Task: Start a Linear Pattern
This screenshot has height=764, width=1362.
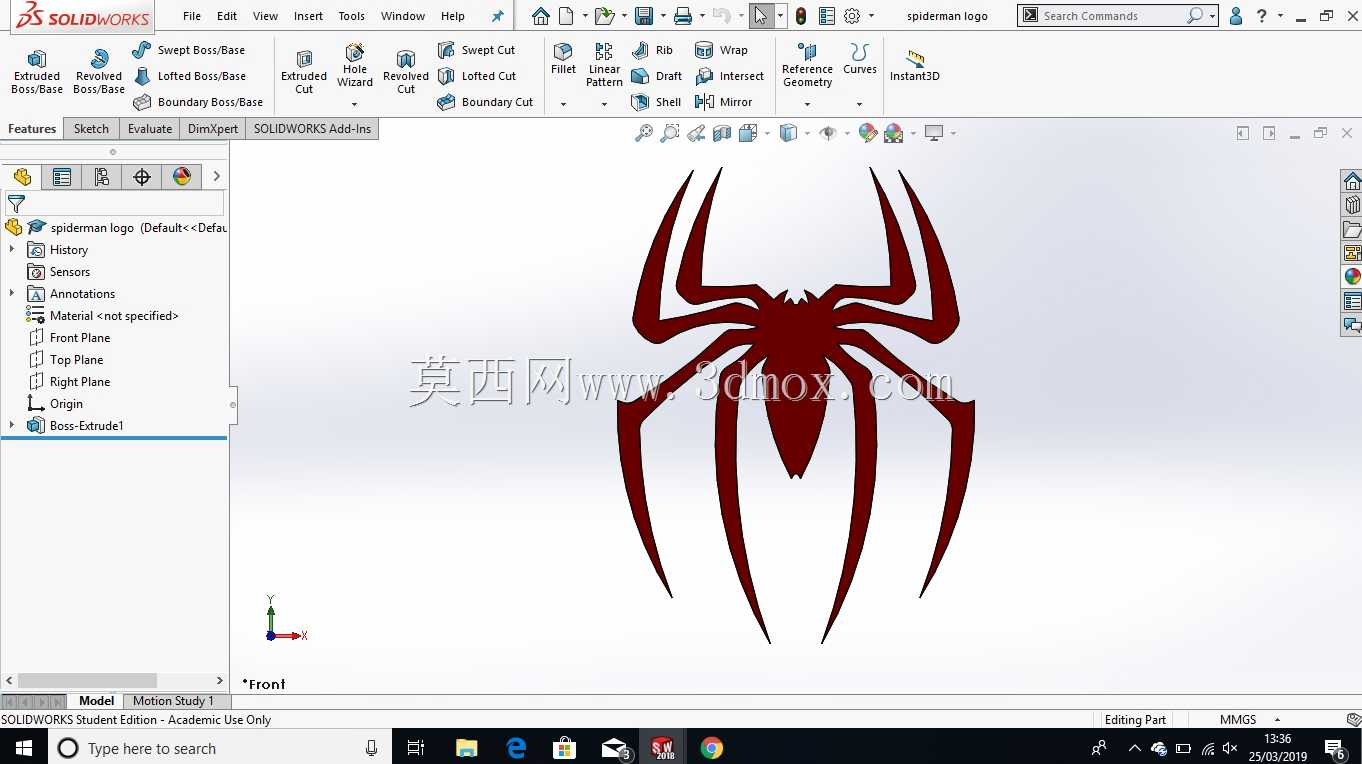Action: coord(604,66)
